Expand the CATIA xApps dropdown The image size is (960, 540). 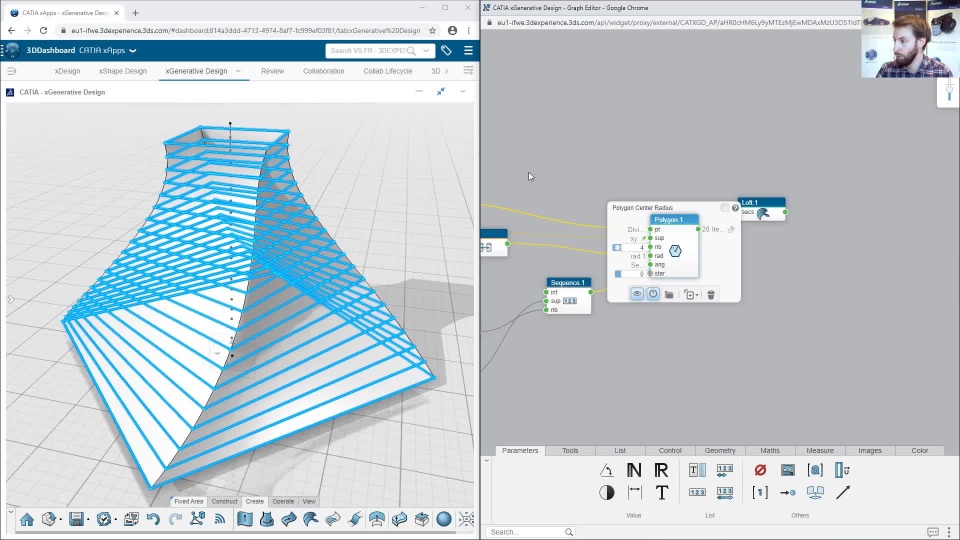pos(133,51)
